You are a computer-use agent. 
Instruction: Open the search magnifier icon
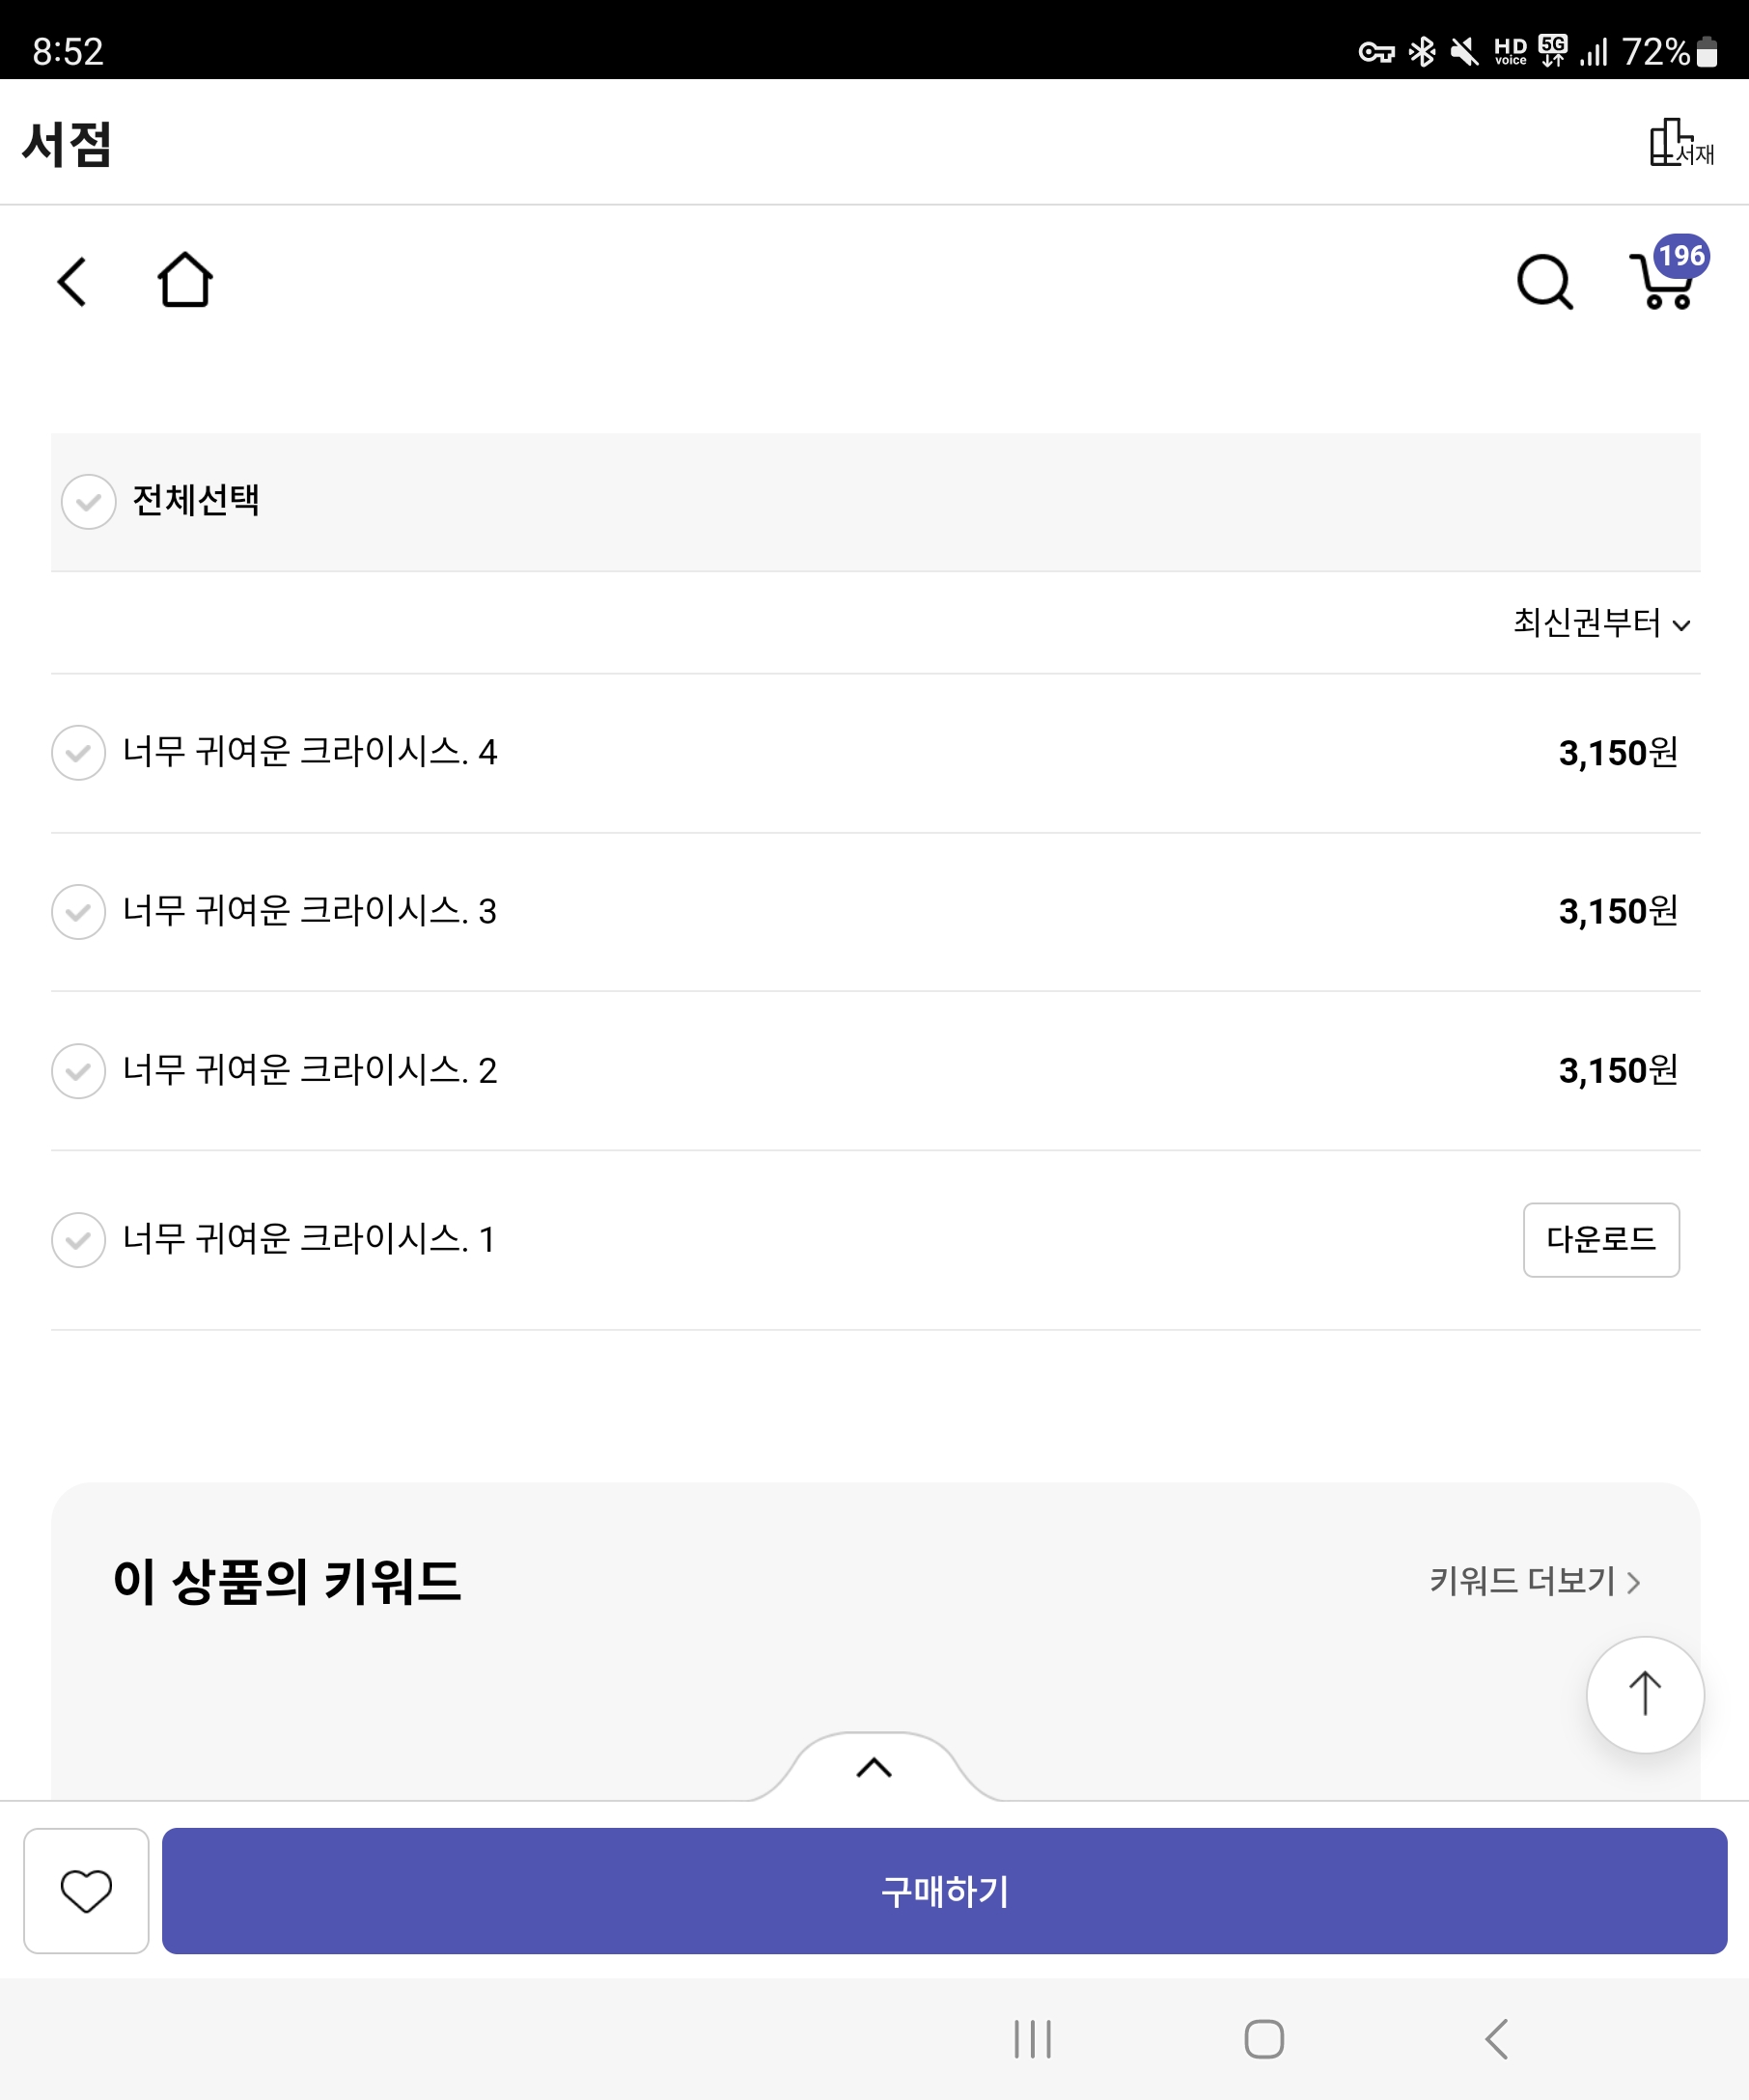(1544, 282)
